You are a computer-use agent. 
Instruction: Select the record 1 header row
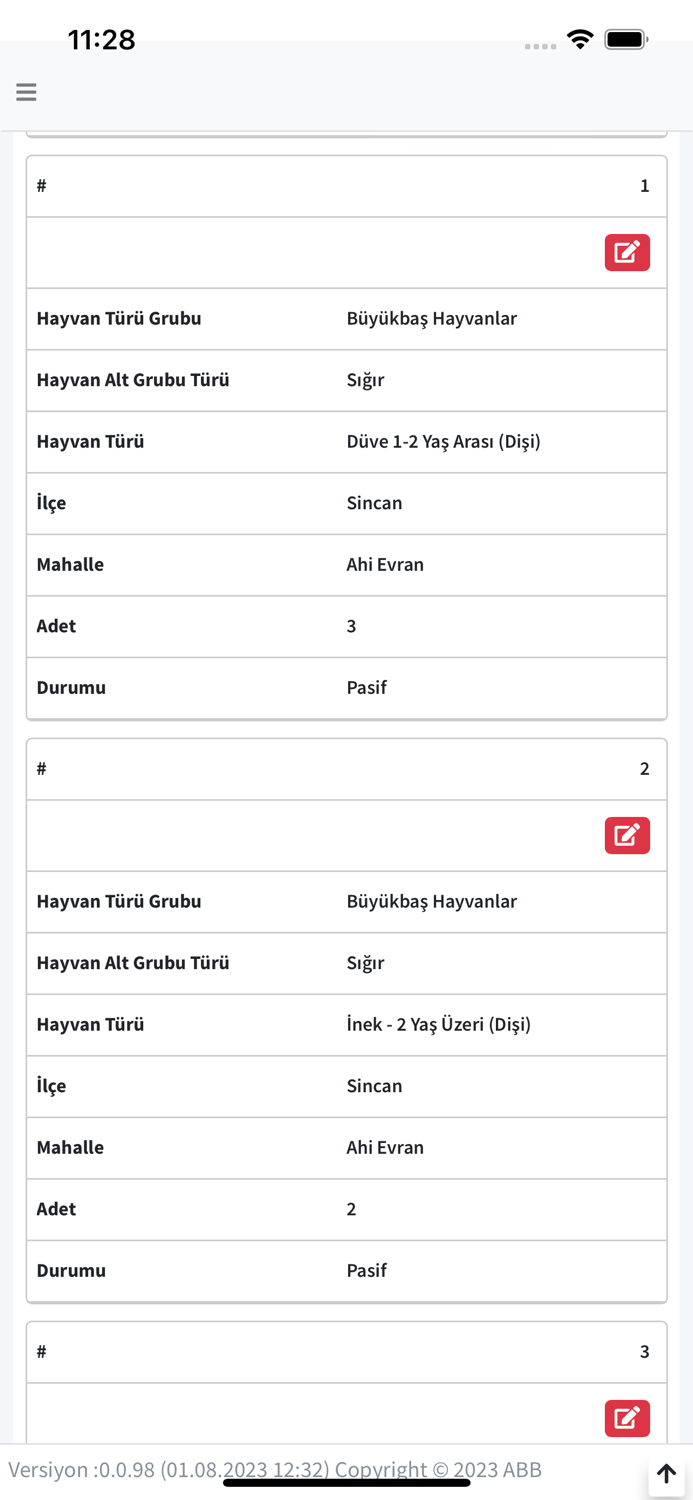tap(346, 185)
